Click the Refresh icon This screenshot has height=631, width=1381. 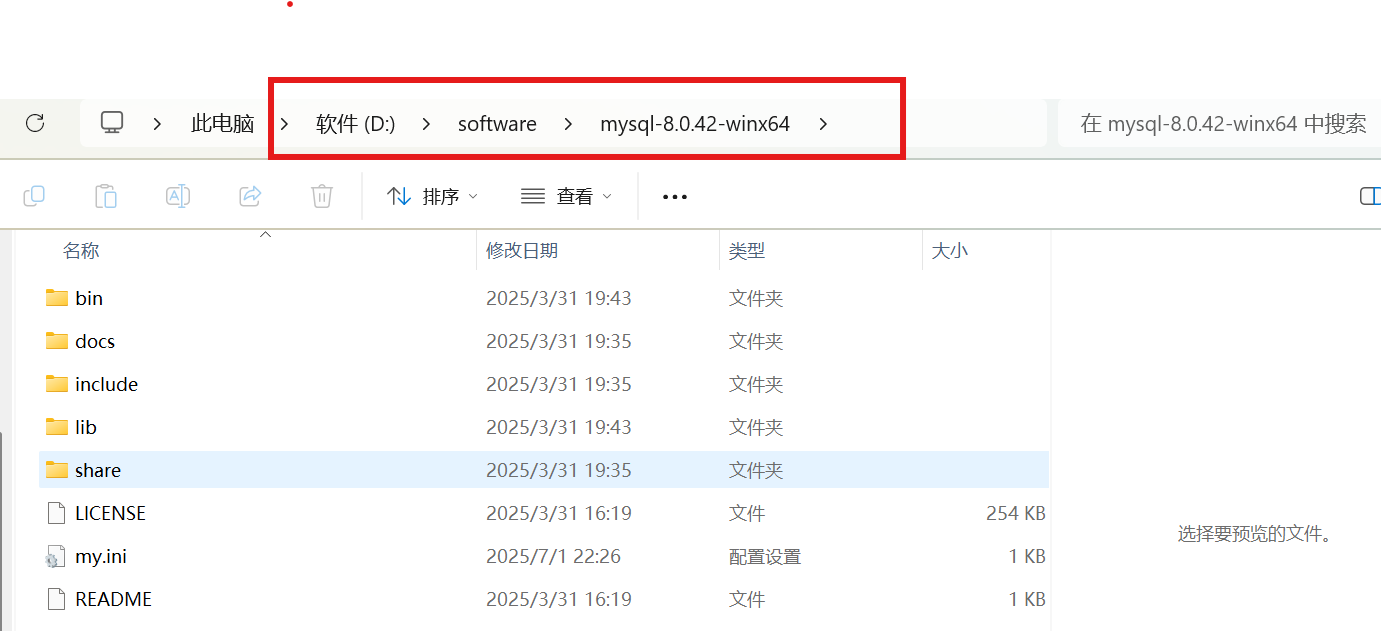pos(35,123)
